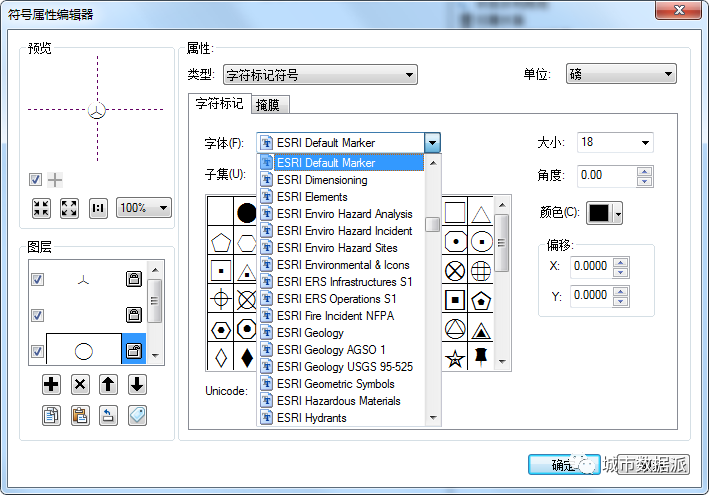Select the empty triangle symbol
Screen dimensions: 709x495
tap(481, 214)
